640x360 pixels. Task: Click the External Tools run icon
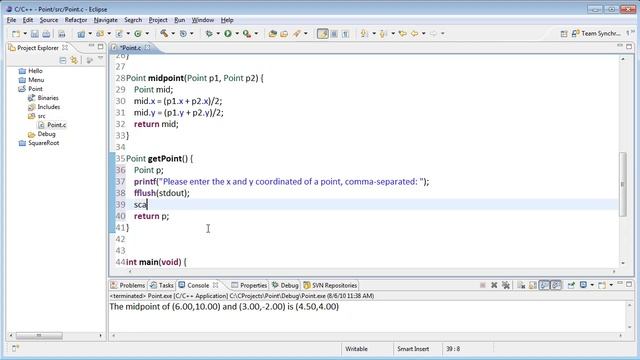[x=247, y=34]
